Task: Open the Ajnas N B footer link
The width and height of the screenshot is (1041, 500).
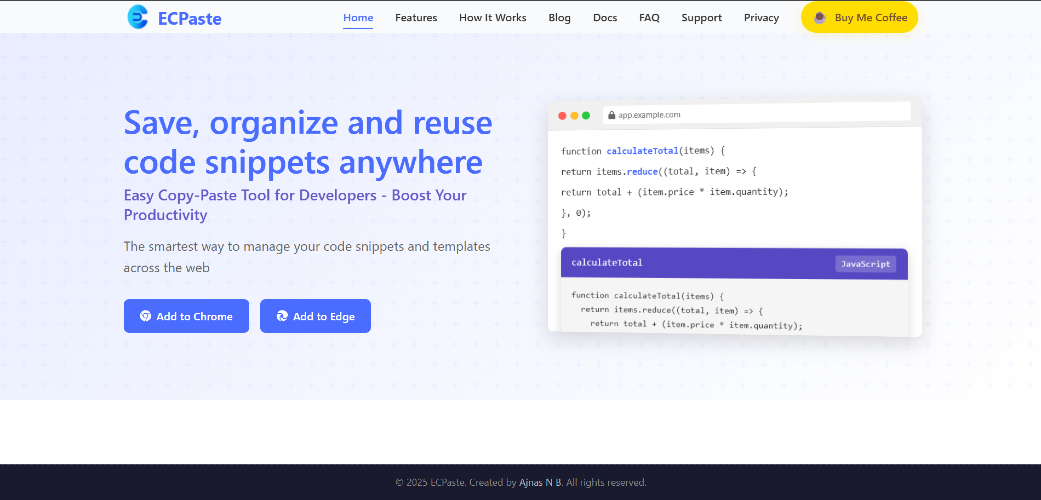Action: click(x=540, y=483)
